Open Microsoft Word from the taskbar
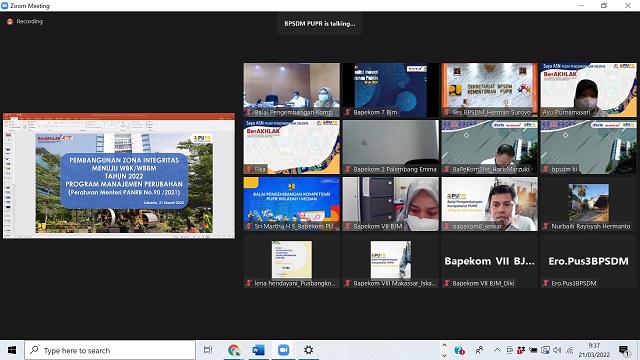 point(258,350)
